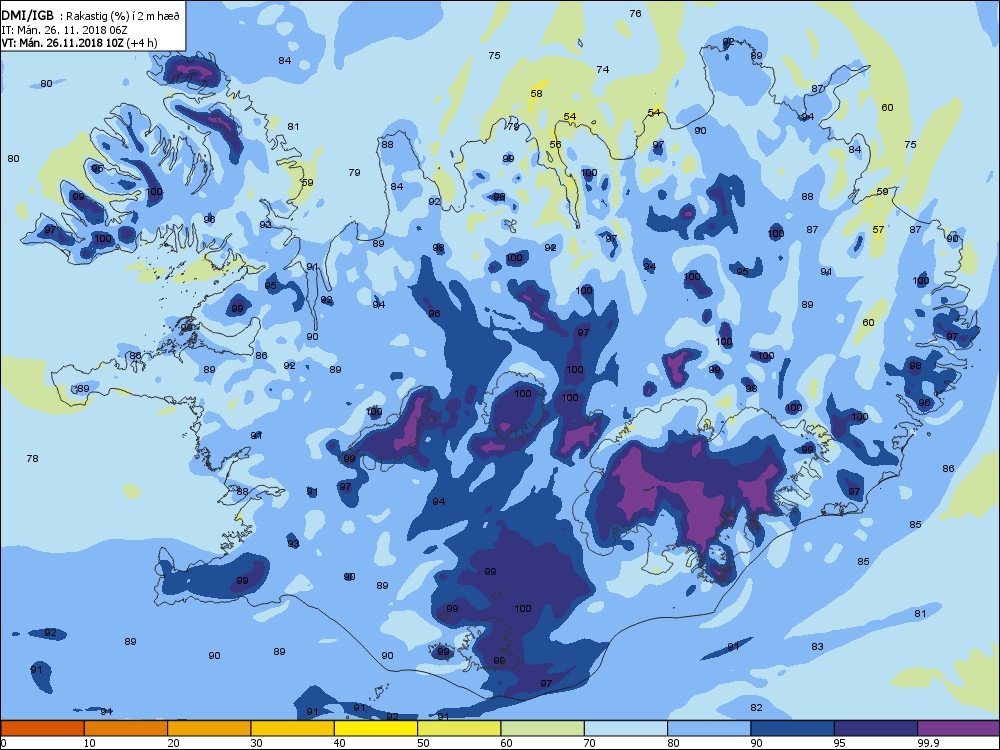The image size is (1000, 750).
Task: Click the '95' tick label in legend bar
Action: (839, 742)
